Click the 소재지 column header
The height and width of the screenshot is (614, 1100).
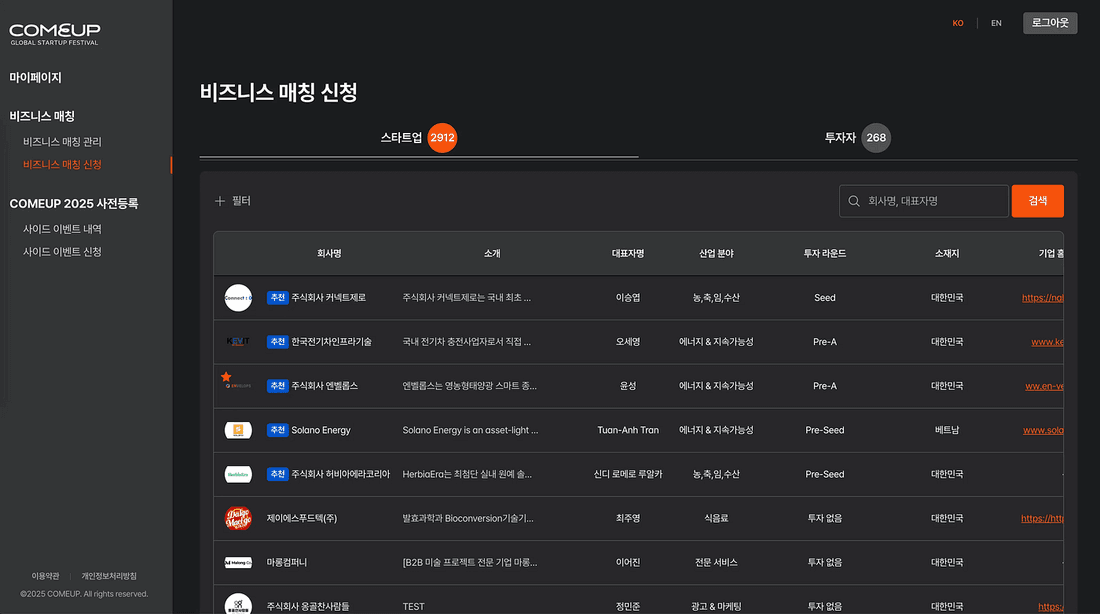tap(947, 253)
